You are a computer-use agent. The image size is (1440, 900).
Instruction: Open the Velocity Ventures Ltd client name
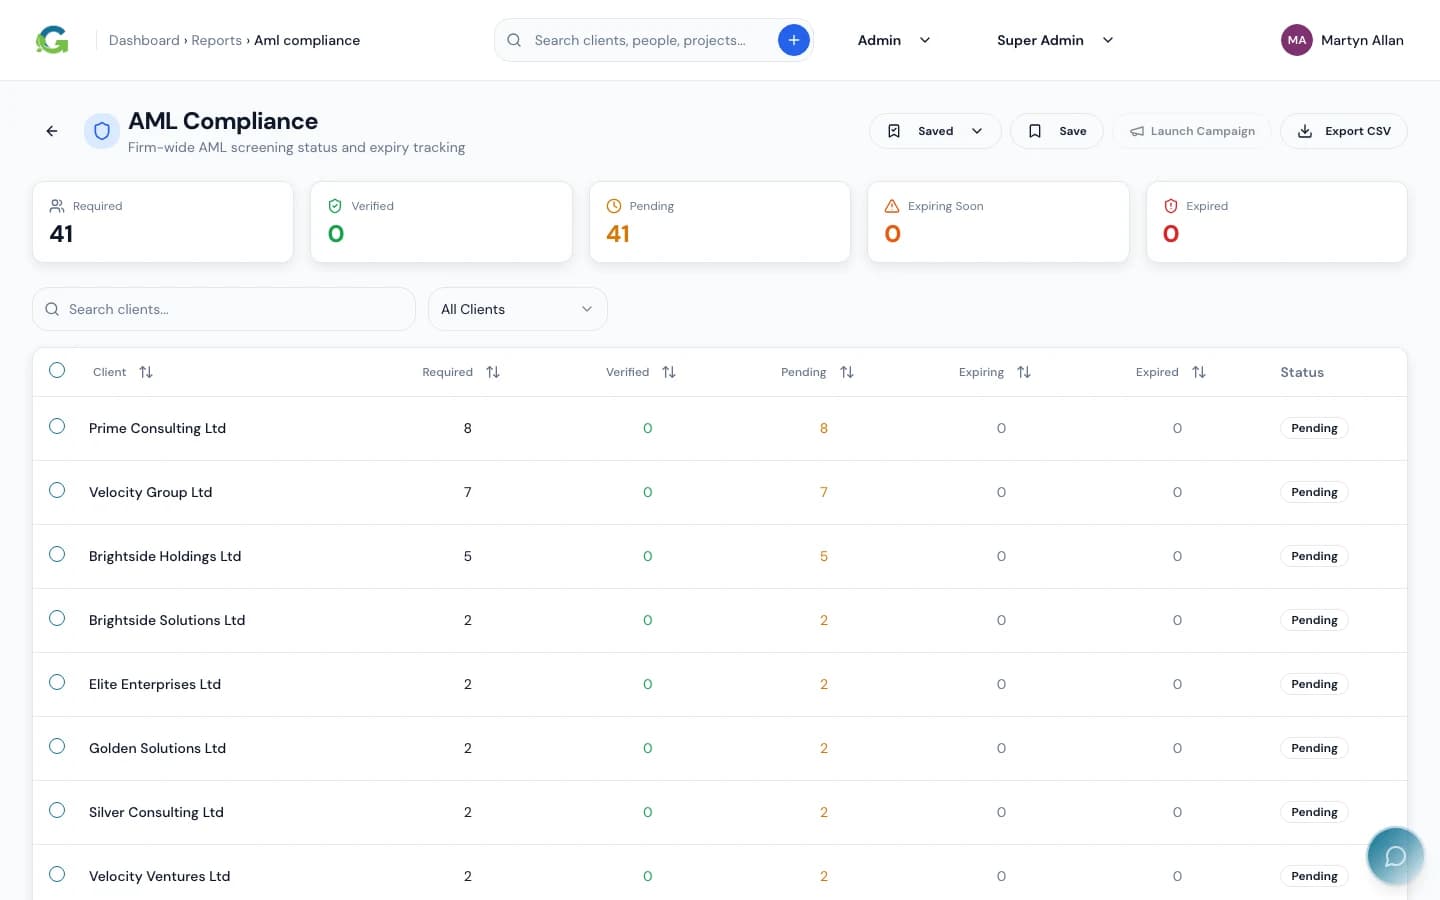pos(159,876)
